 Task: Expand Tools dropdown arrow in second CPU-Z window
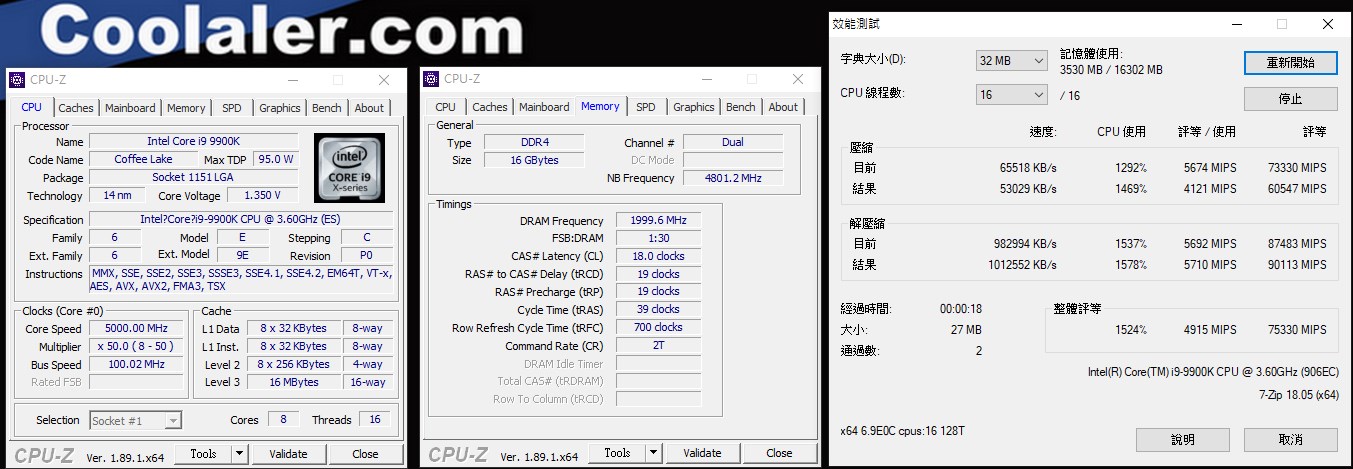tap(653, 453)
